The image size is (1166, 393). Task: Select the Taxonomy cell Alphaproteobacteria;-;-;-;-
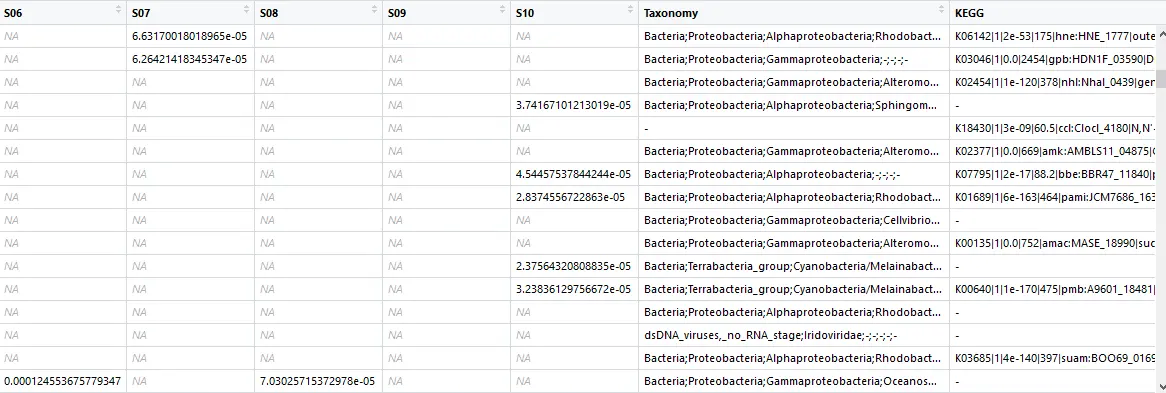794,174
